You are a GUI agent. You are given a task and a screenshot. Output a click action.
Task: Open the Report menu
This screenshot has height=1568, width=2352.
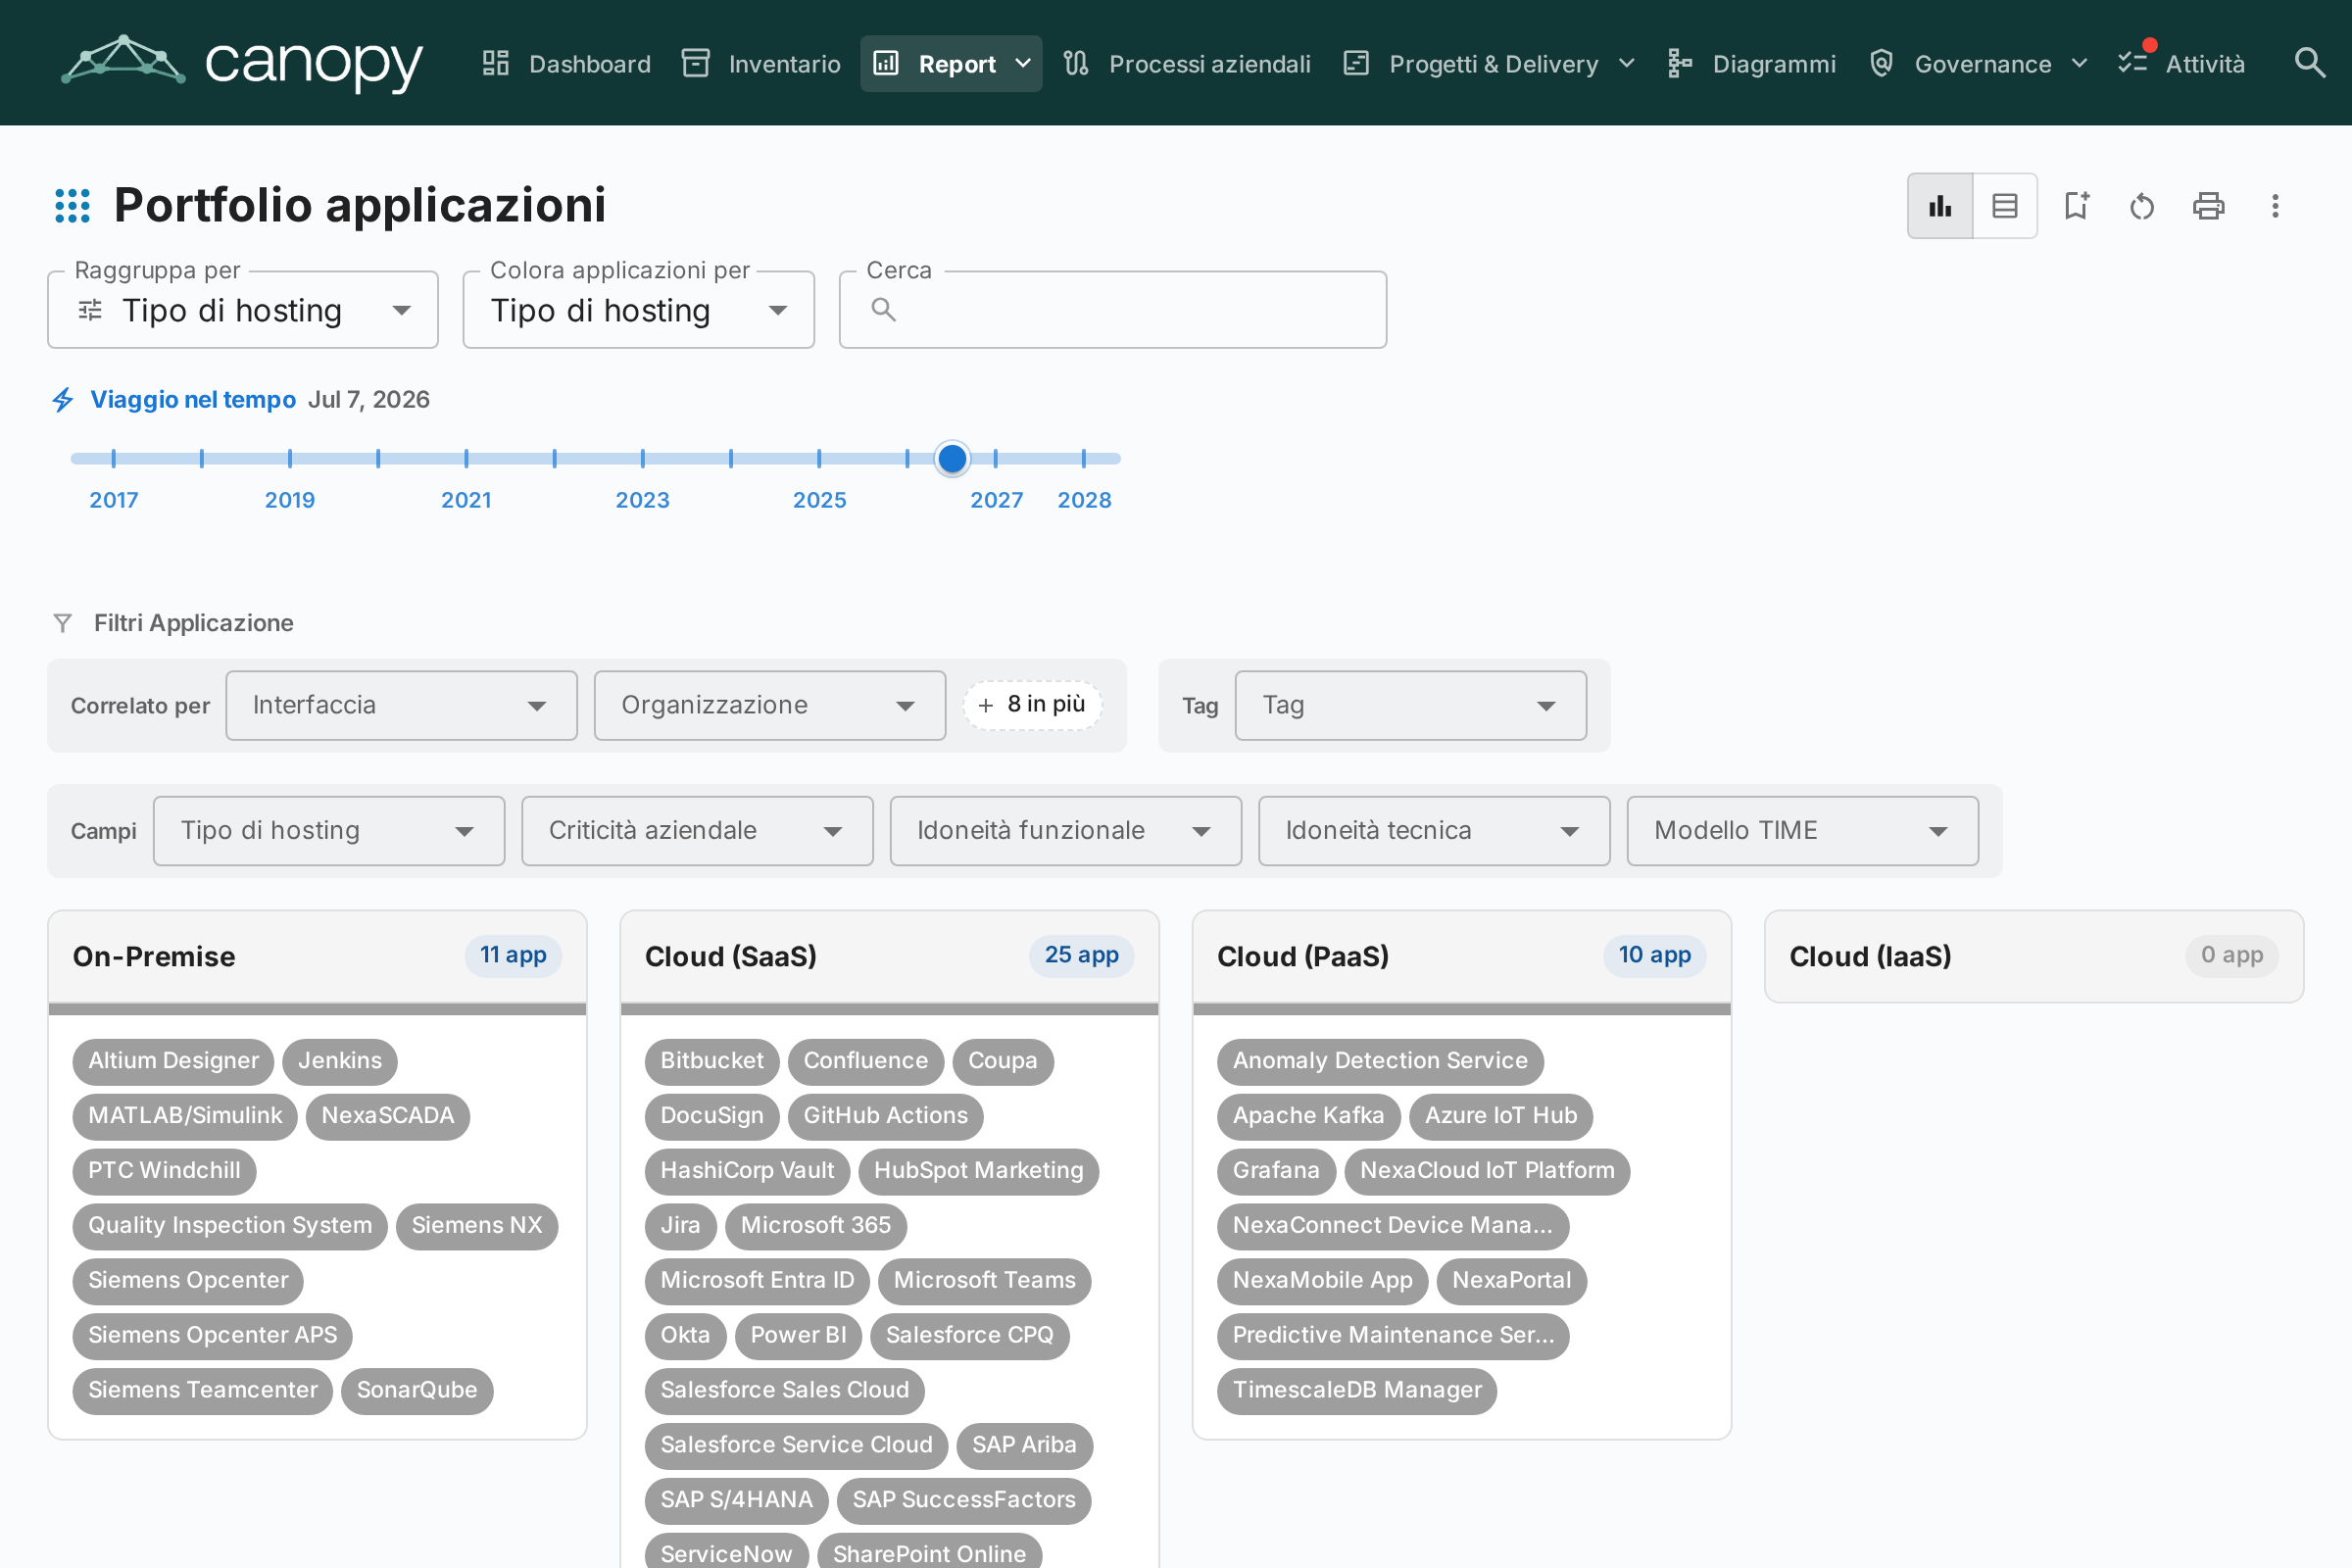pos(951,63)
